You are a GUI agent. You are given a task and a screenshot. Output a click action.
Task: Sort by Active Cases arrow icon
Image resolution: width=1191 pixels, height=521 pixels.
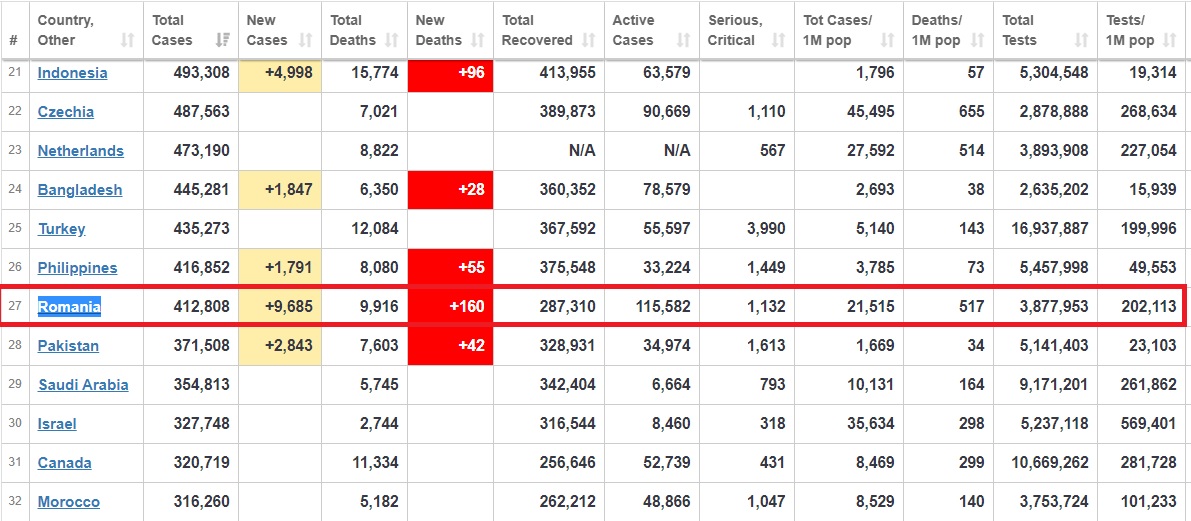pos(683,41)
